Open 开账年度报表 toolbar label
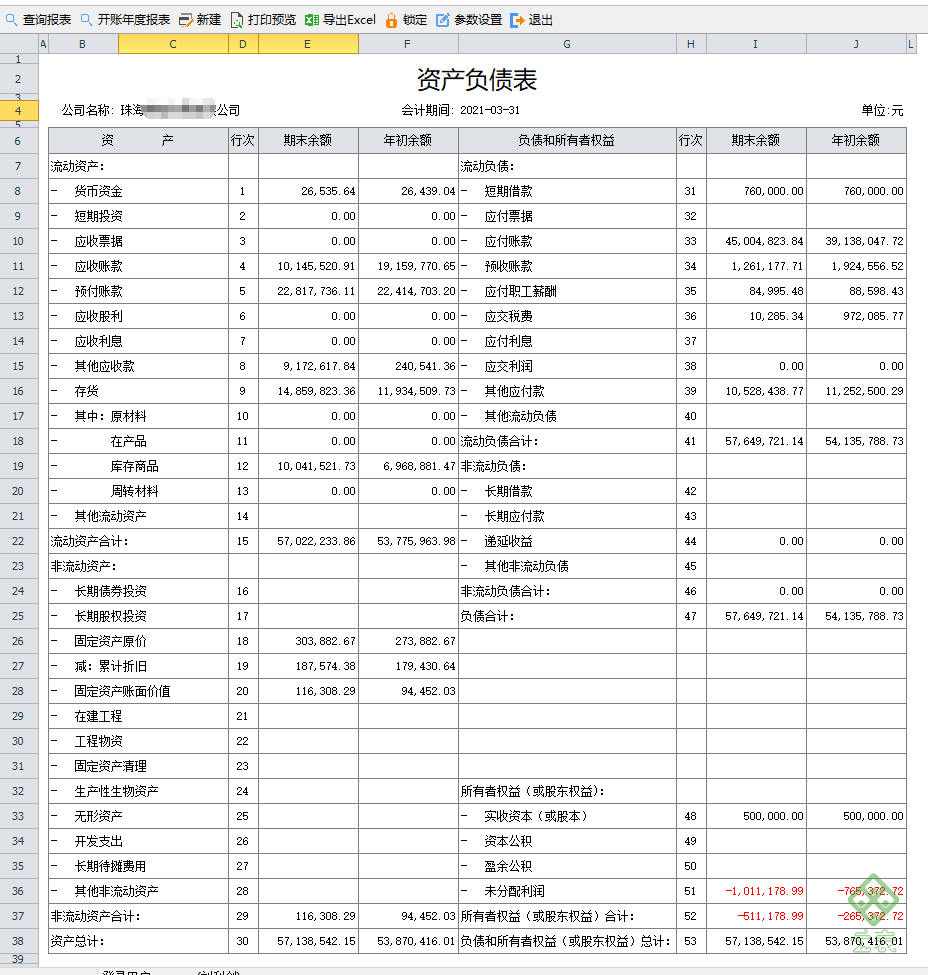Screen dimensions: 928x975 click(x=134, y=20)
